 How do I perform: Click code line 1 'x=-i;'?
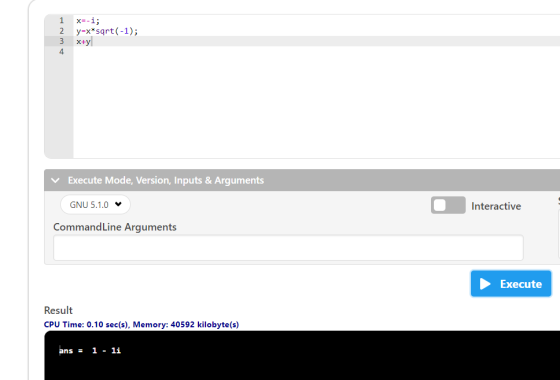point(88,21)
